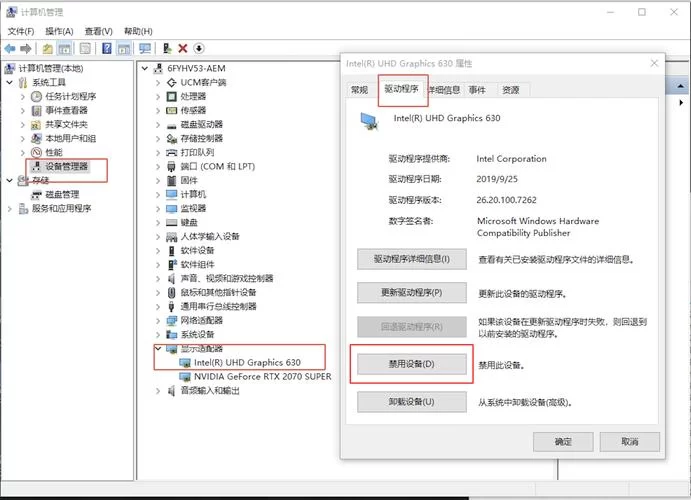Click the 驱动程序详细信息(I) button

(x=412, y=259)
